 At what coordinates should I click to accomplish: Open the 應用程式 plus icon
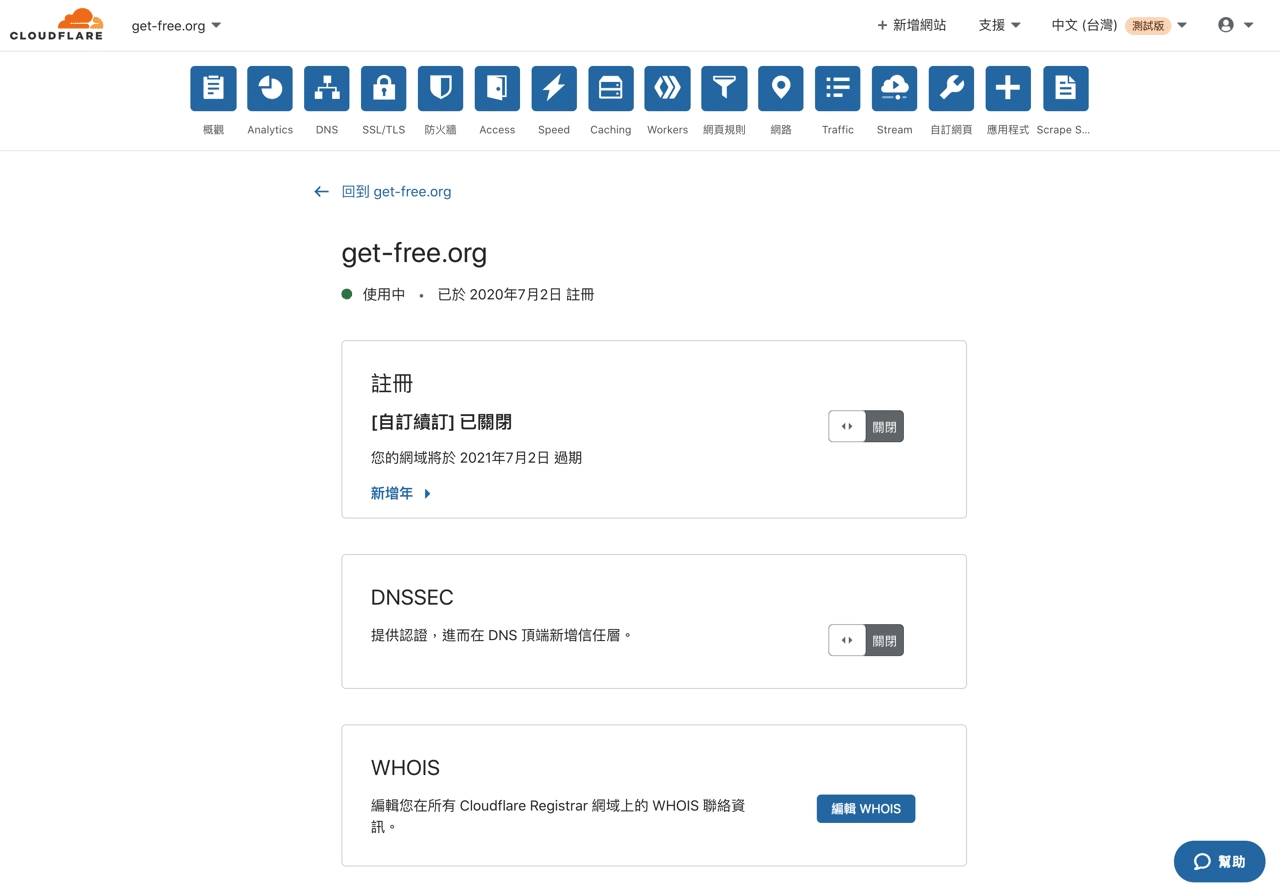[x=1008, y=88]
